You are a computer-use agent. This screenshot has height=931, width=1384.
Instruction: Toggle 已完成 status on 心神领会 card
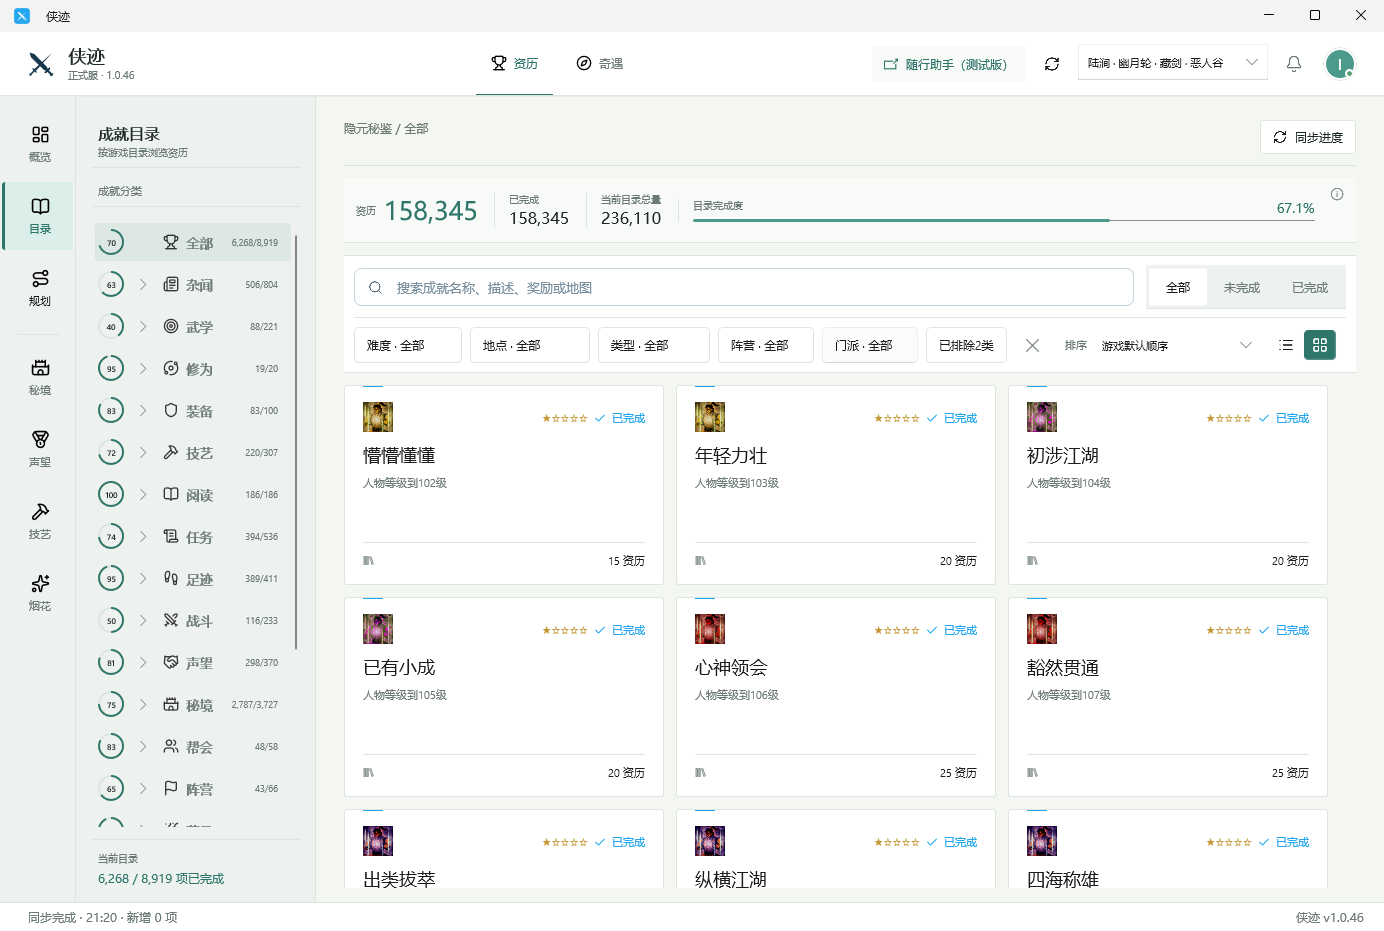(952, 630)
